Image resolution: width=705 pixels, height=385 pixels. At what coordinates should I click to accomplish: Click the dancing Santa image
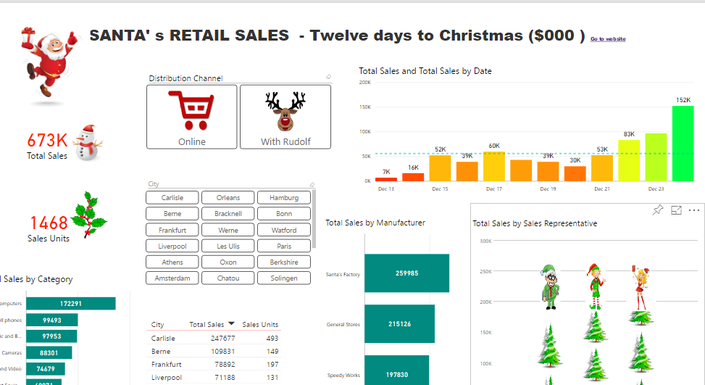pyautogui.click(x=49, y=62)
